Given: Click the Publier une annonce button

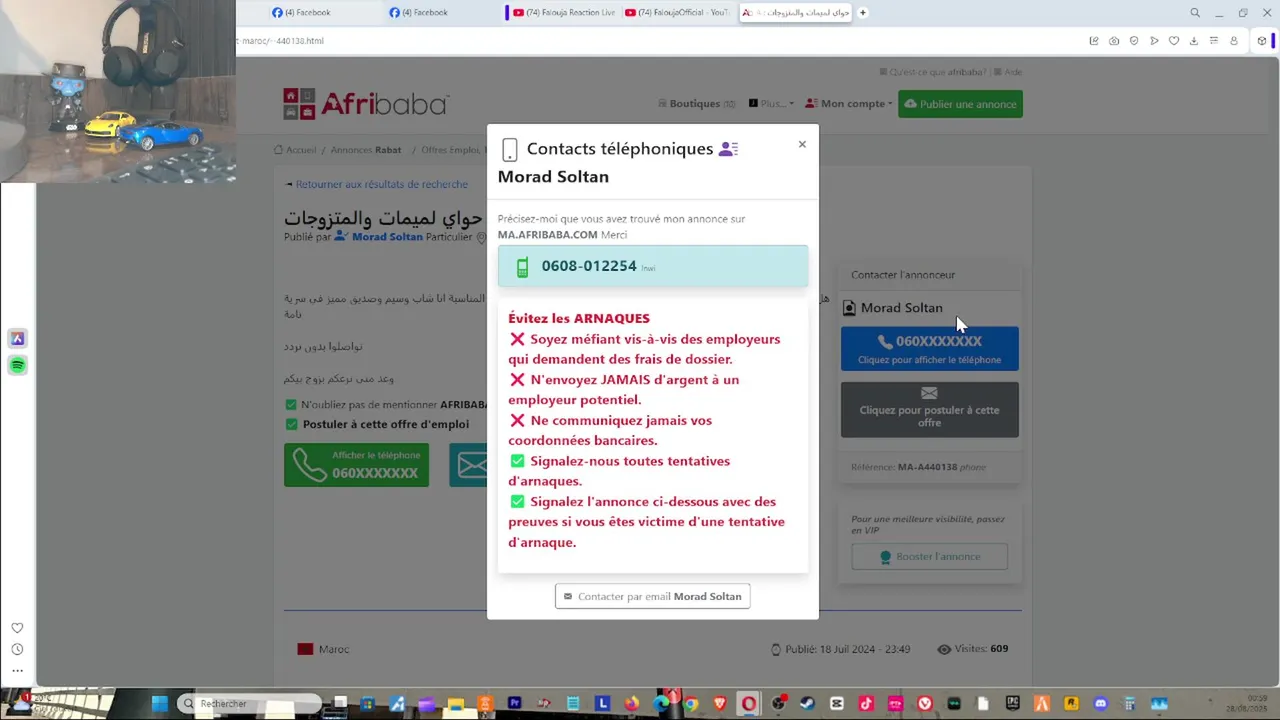Looking at the screenshot, I should pos(960,104).
